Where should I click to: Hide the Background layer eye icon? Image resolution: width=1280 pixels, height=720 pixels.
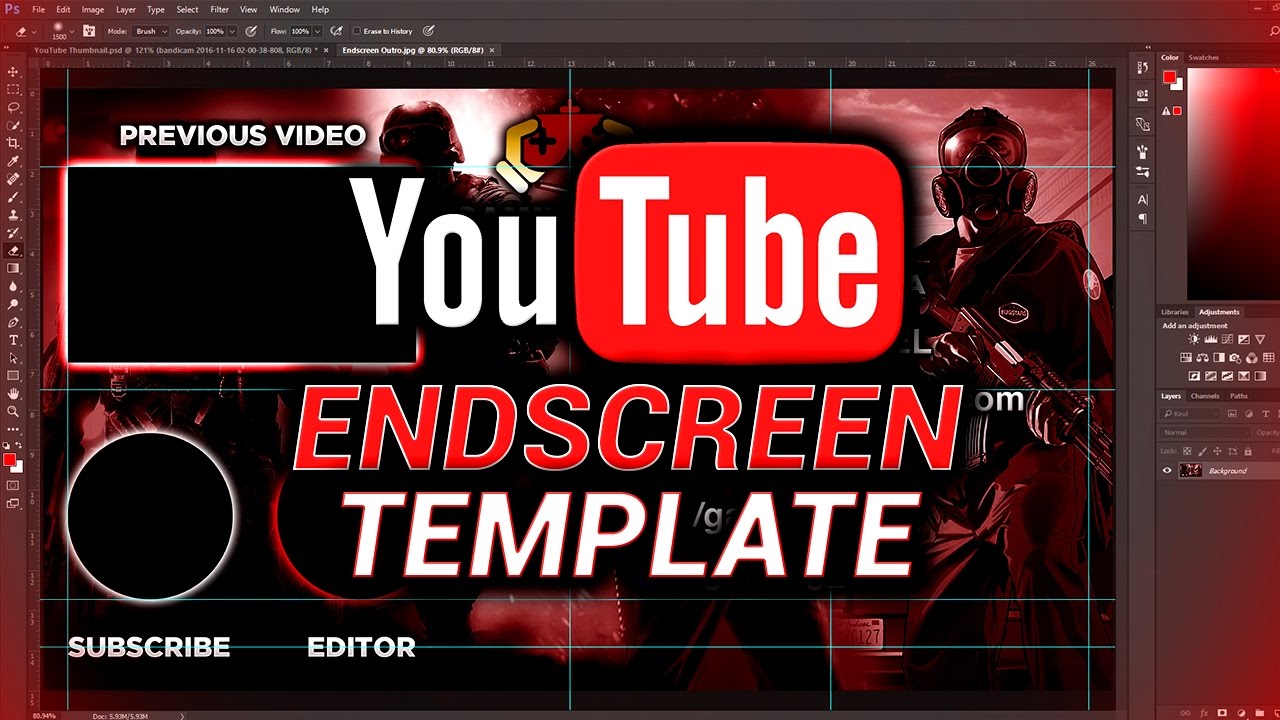coord(1166,470)
